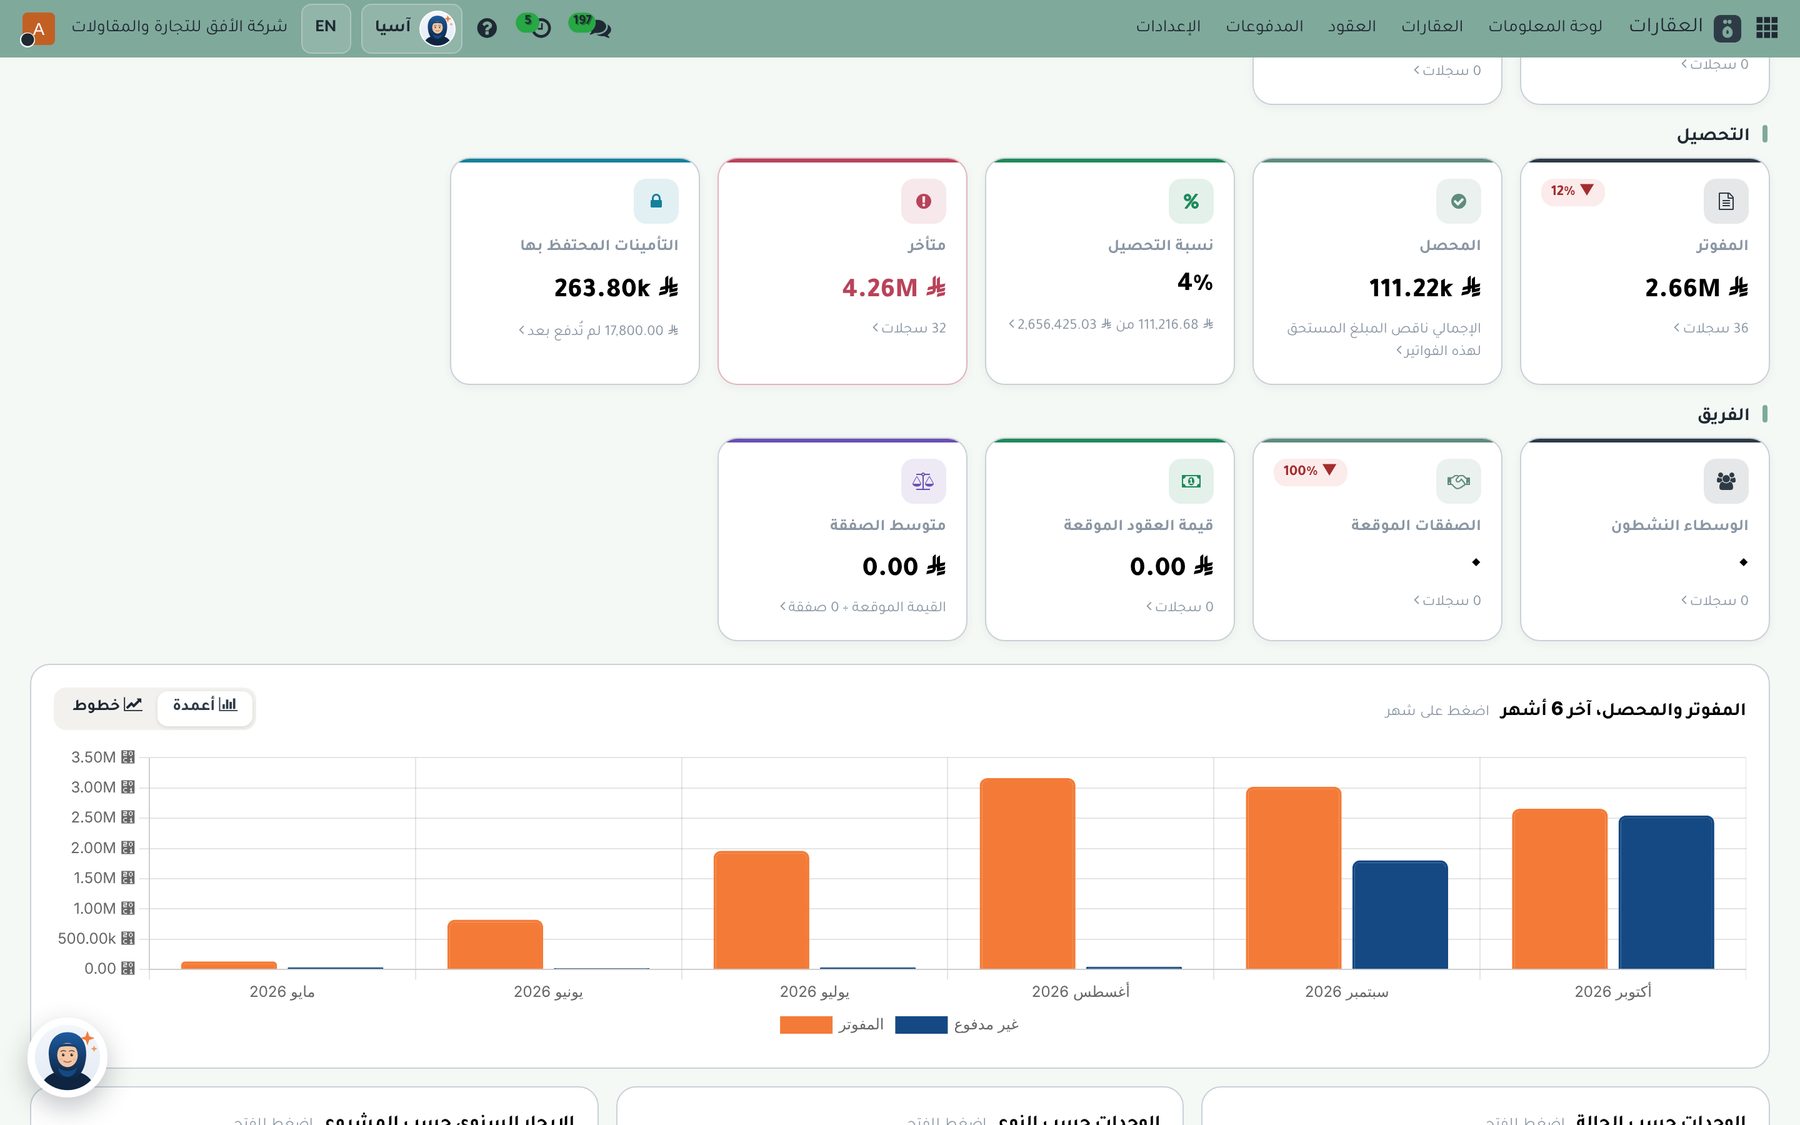Switch chart to lines view (خطوط)
Screen dimensions: 1800x1125
(107, 706)
